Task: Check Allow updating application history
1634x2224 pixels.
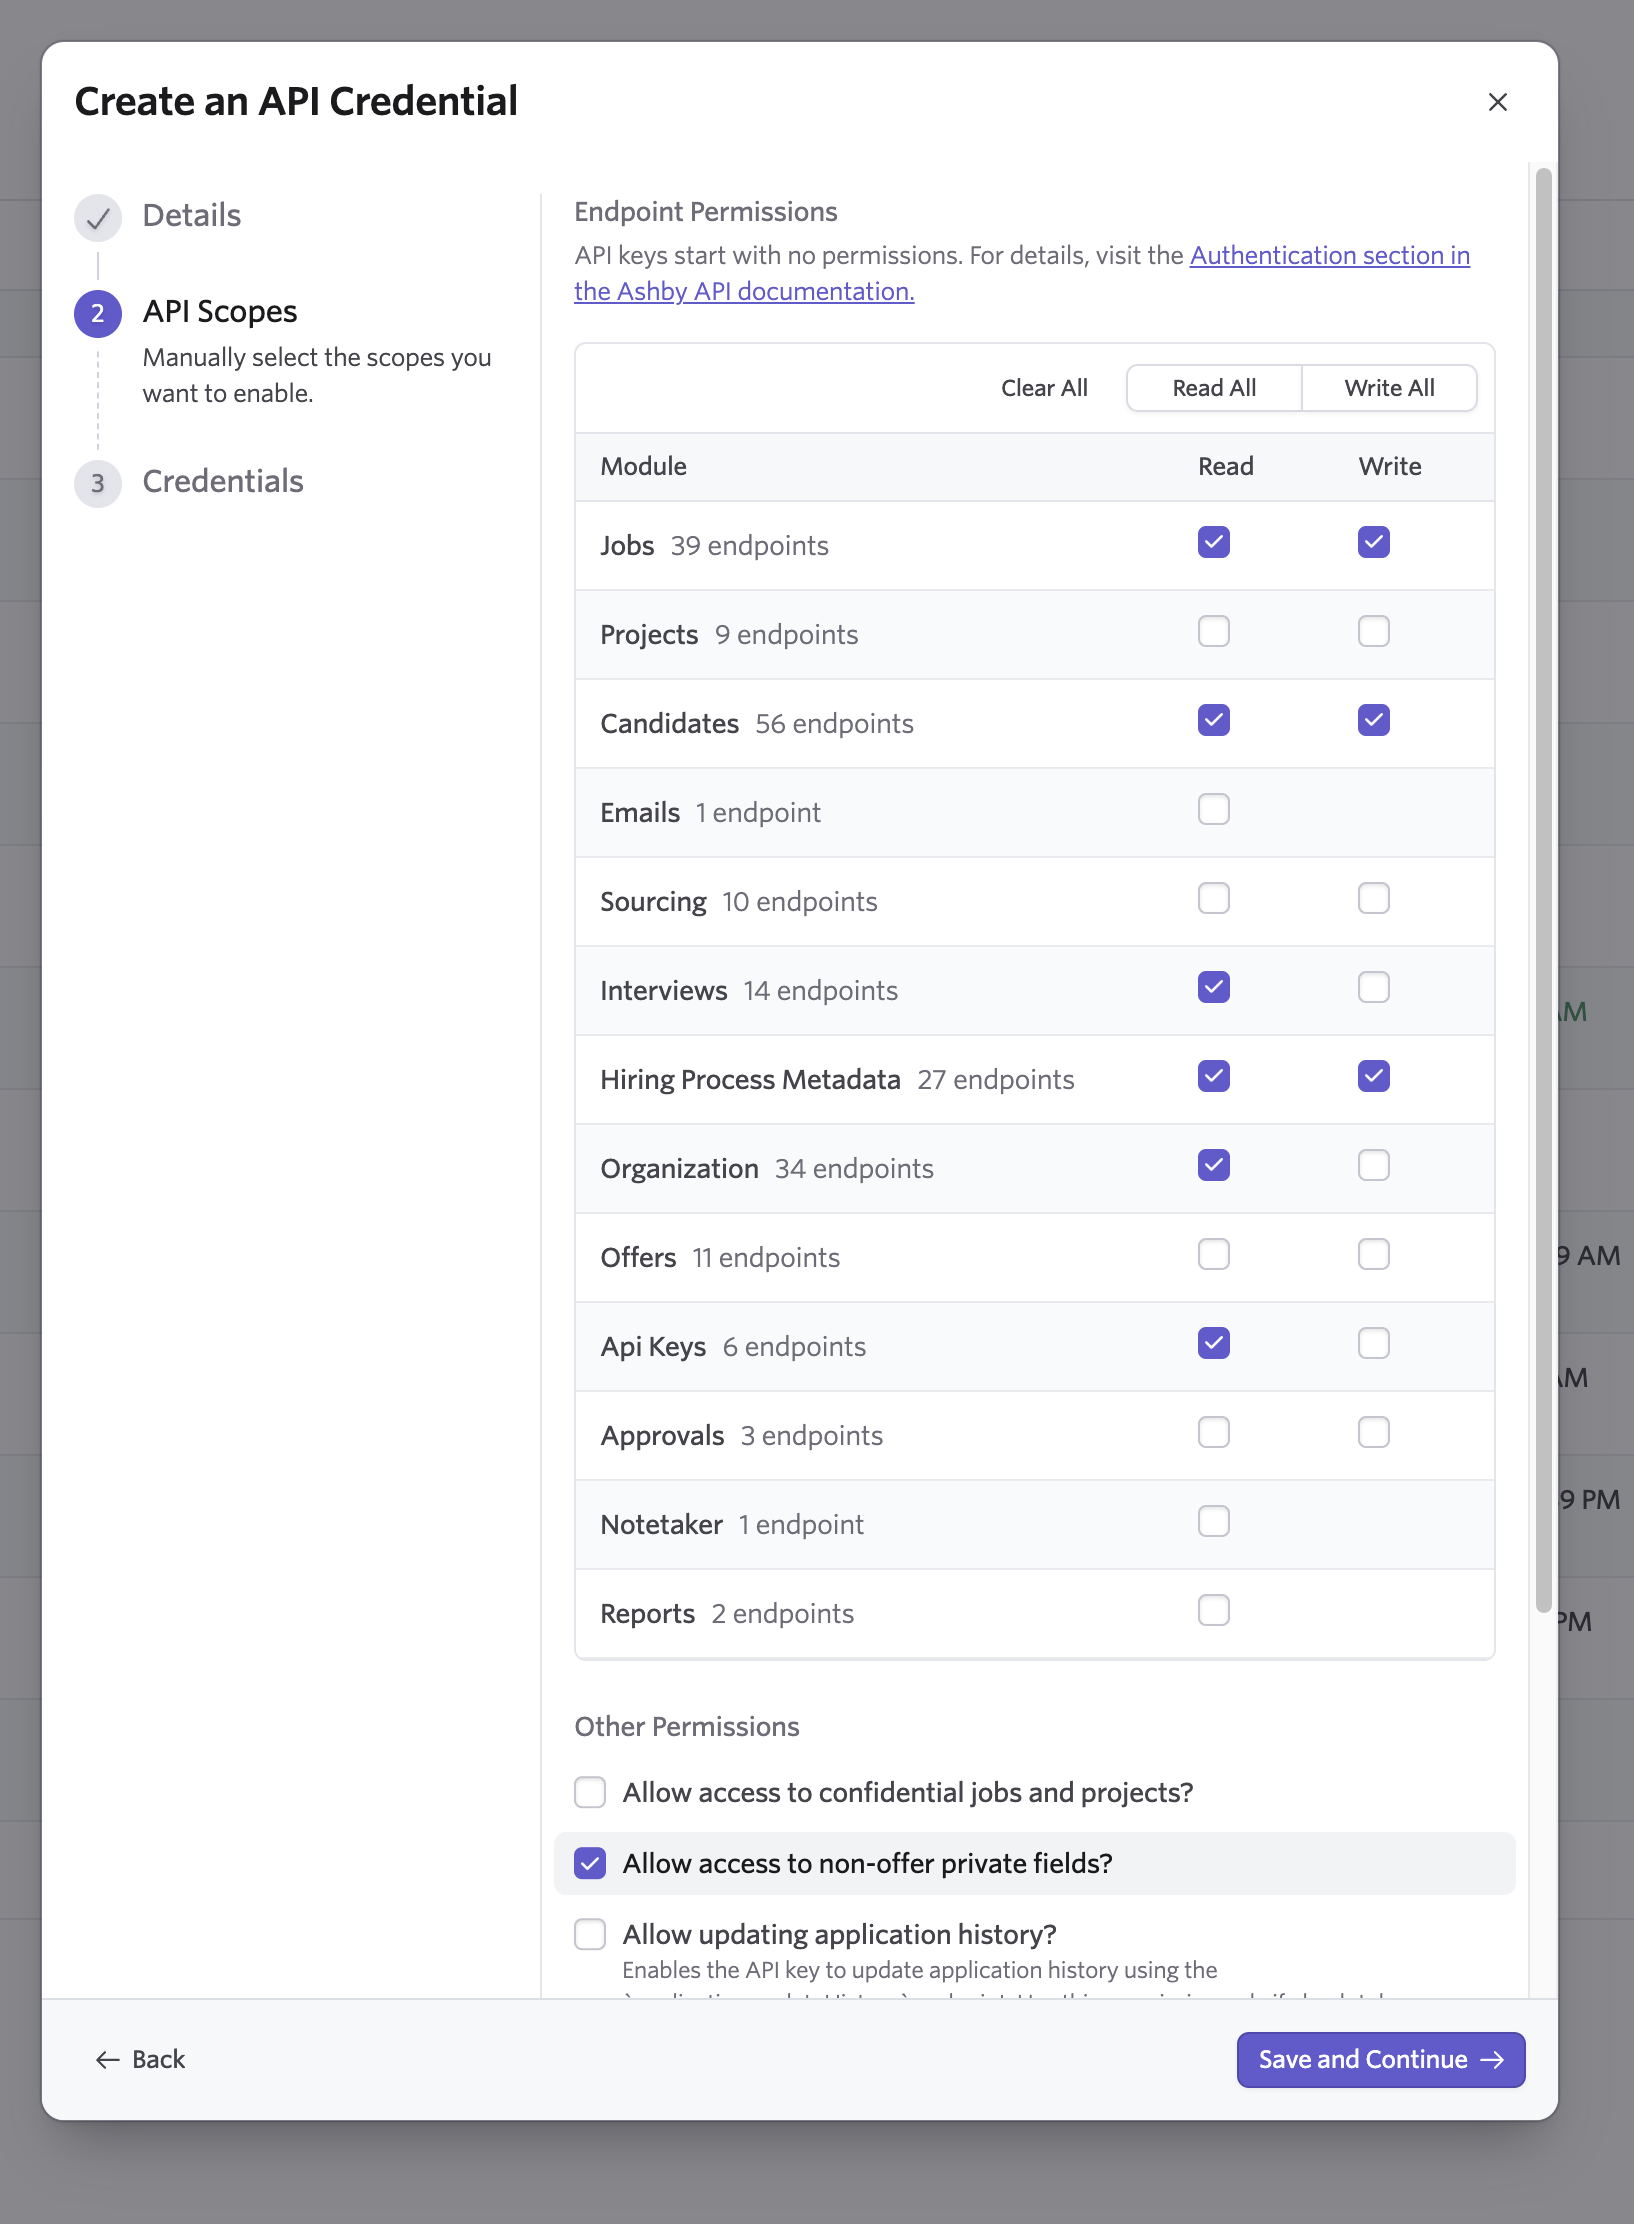Action: click(x=590, y=1934)
